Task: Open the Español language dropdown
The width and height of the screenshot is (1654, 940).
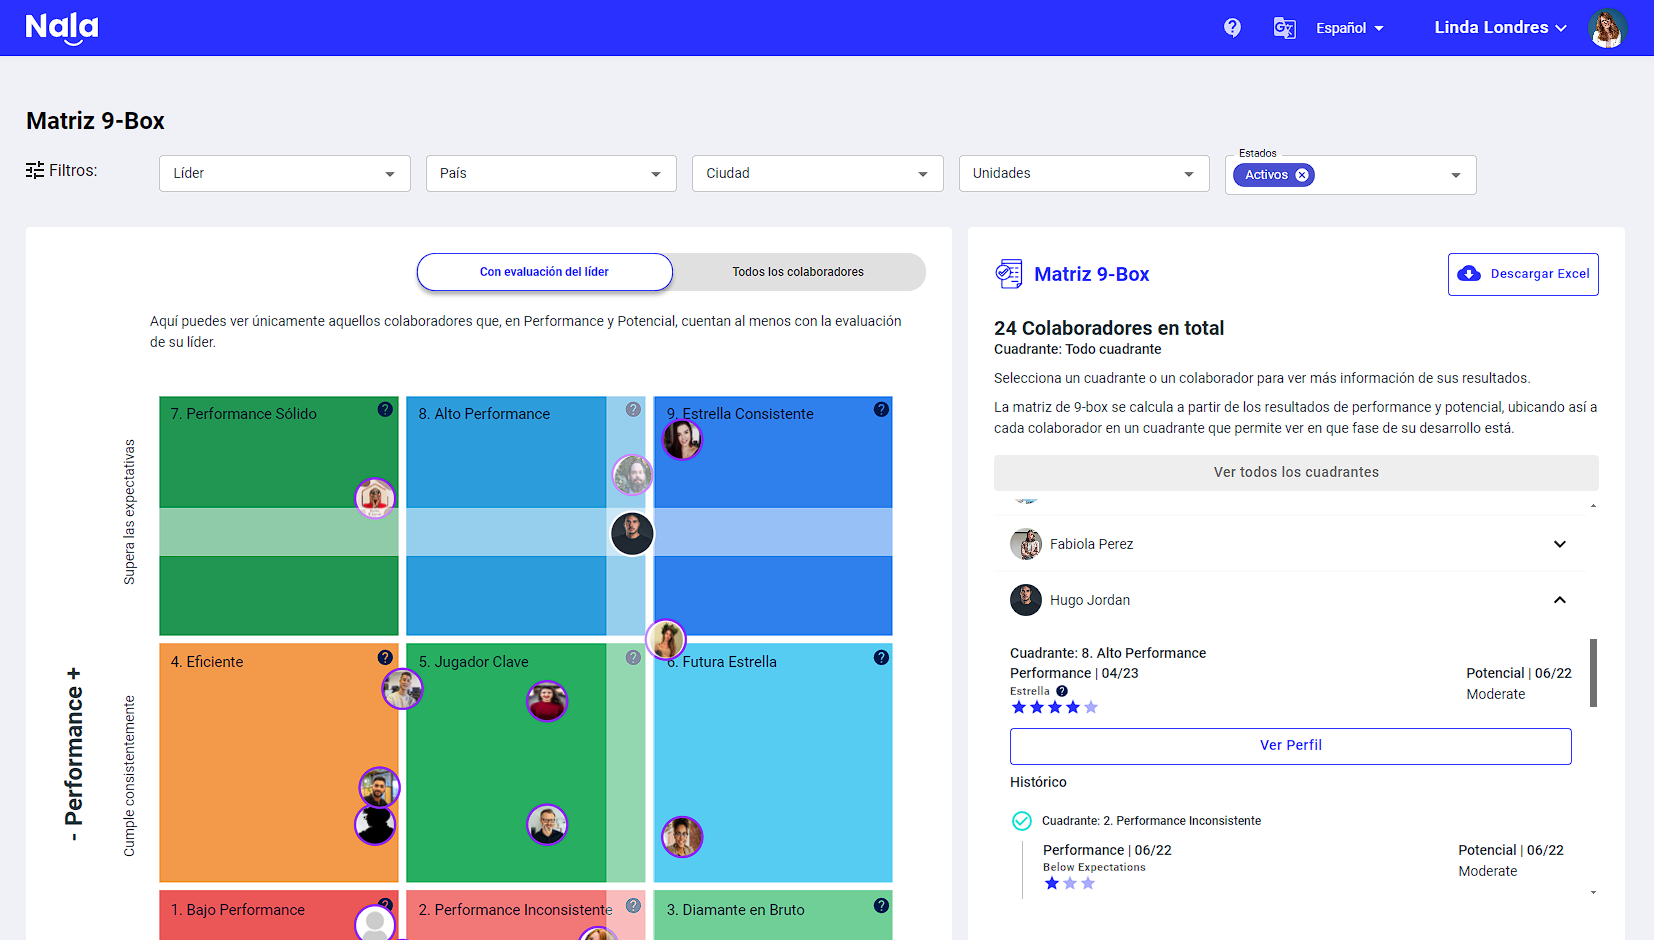Action: (1350, 28)
